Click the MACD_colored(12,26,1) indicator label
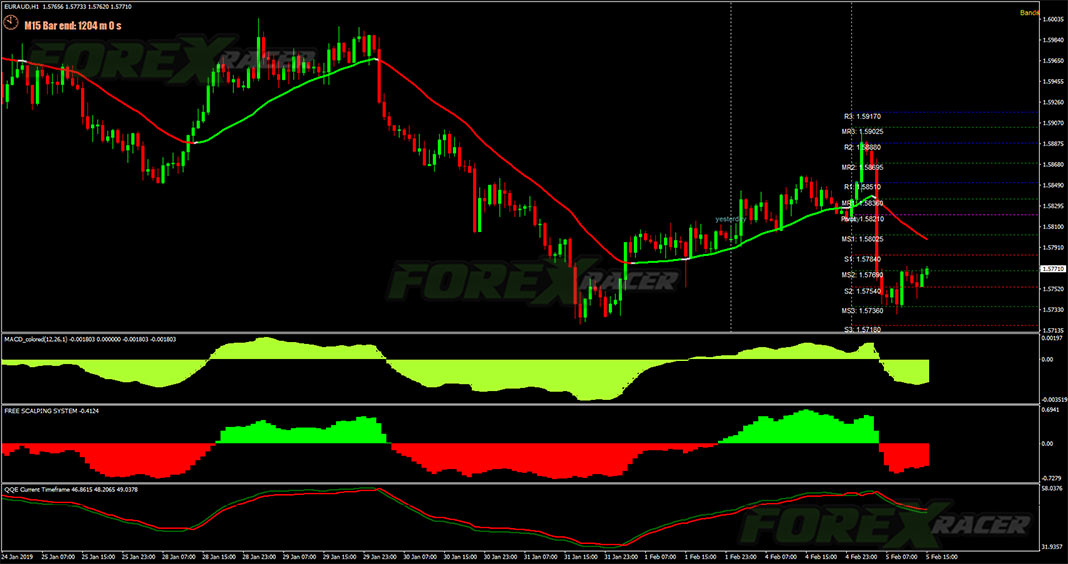The image size is (1068, 564). pyautogui.click(x=90, y=339)
